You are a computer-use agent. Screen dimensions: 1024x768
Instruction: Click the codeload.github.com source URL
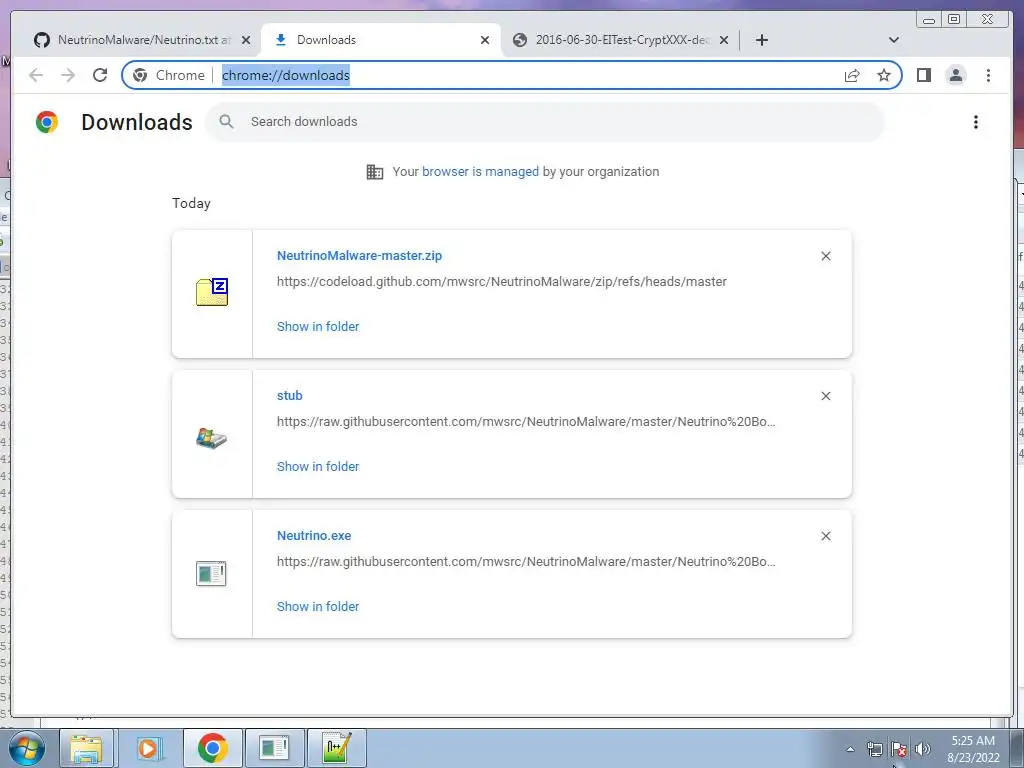502,281
